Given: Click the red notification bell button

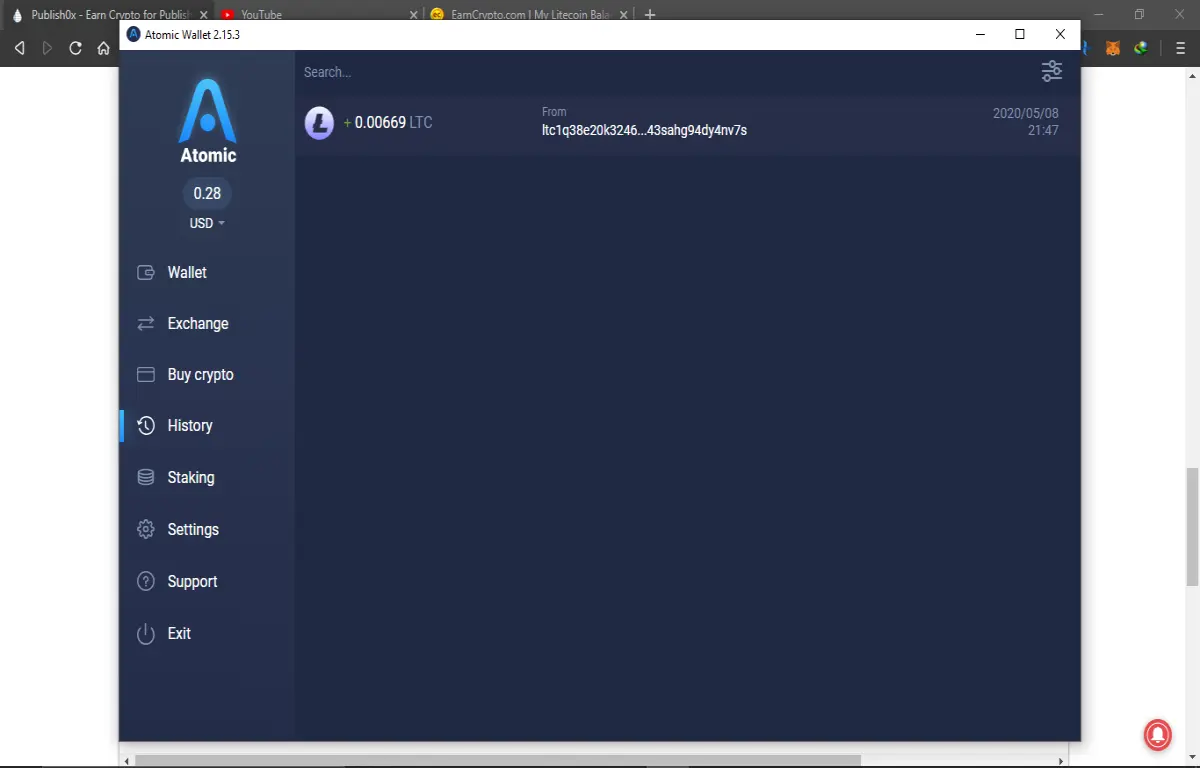Looking at the screenshot, I should [x=1158, y=735].
